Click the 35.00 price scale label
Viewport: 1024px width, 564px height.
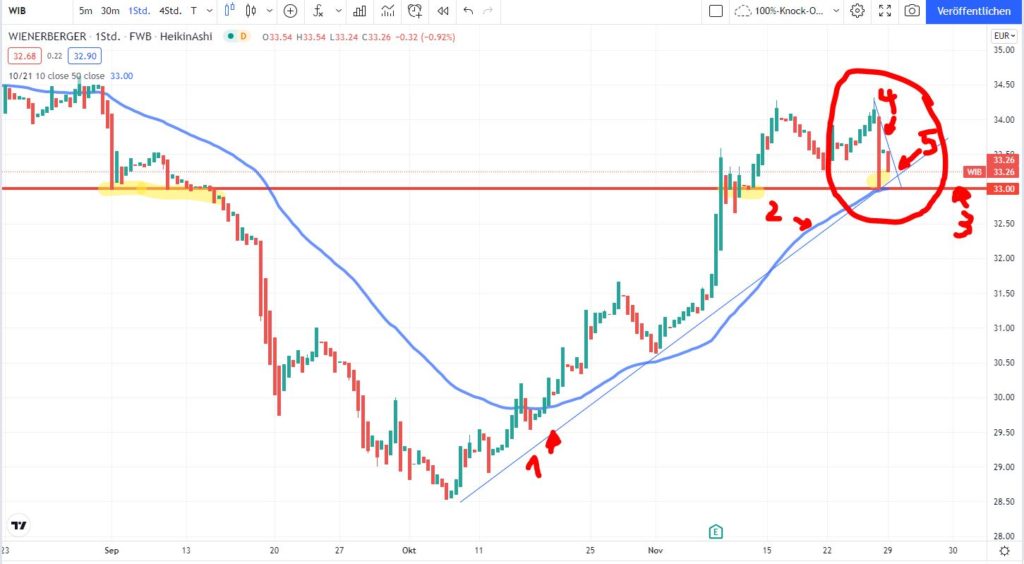pyautogui.click(x=1004, y=50)
